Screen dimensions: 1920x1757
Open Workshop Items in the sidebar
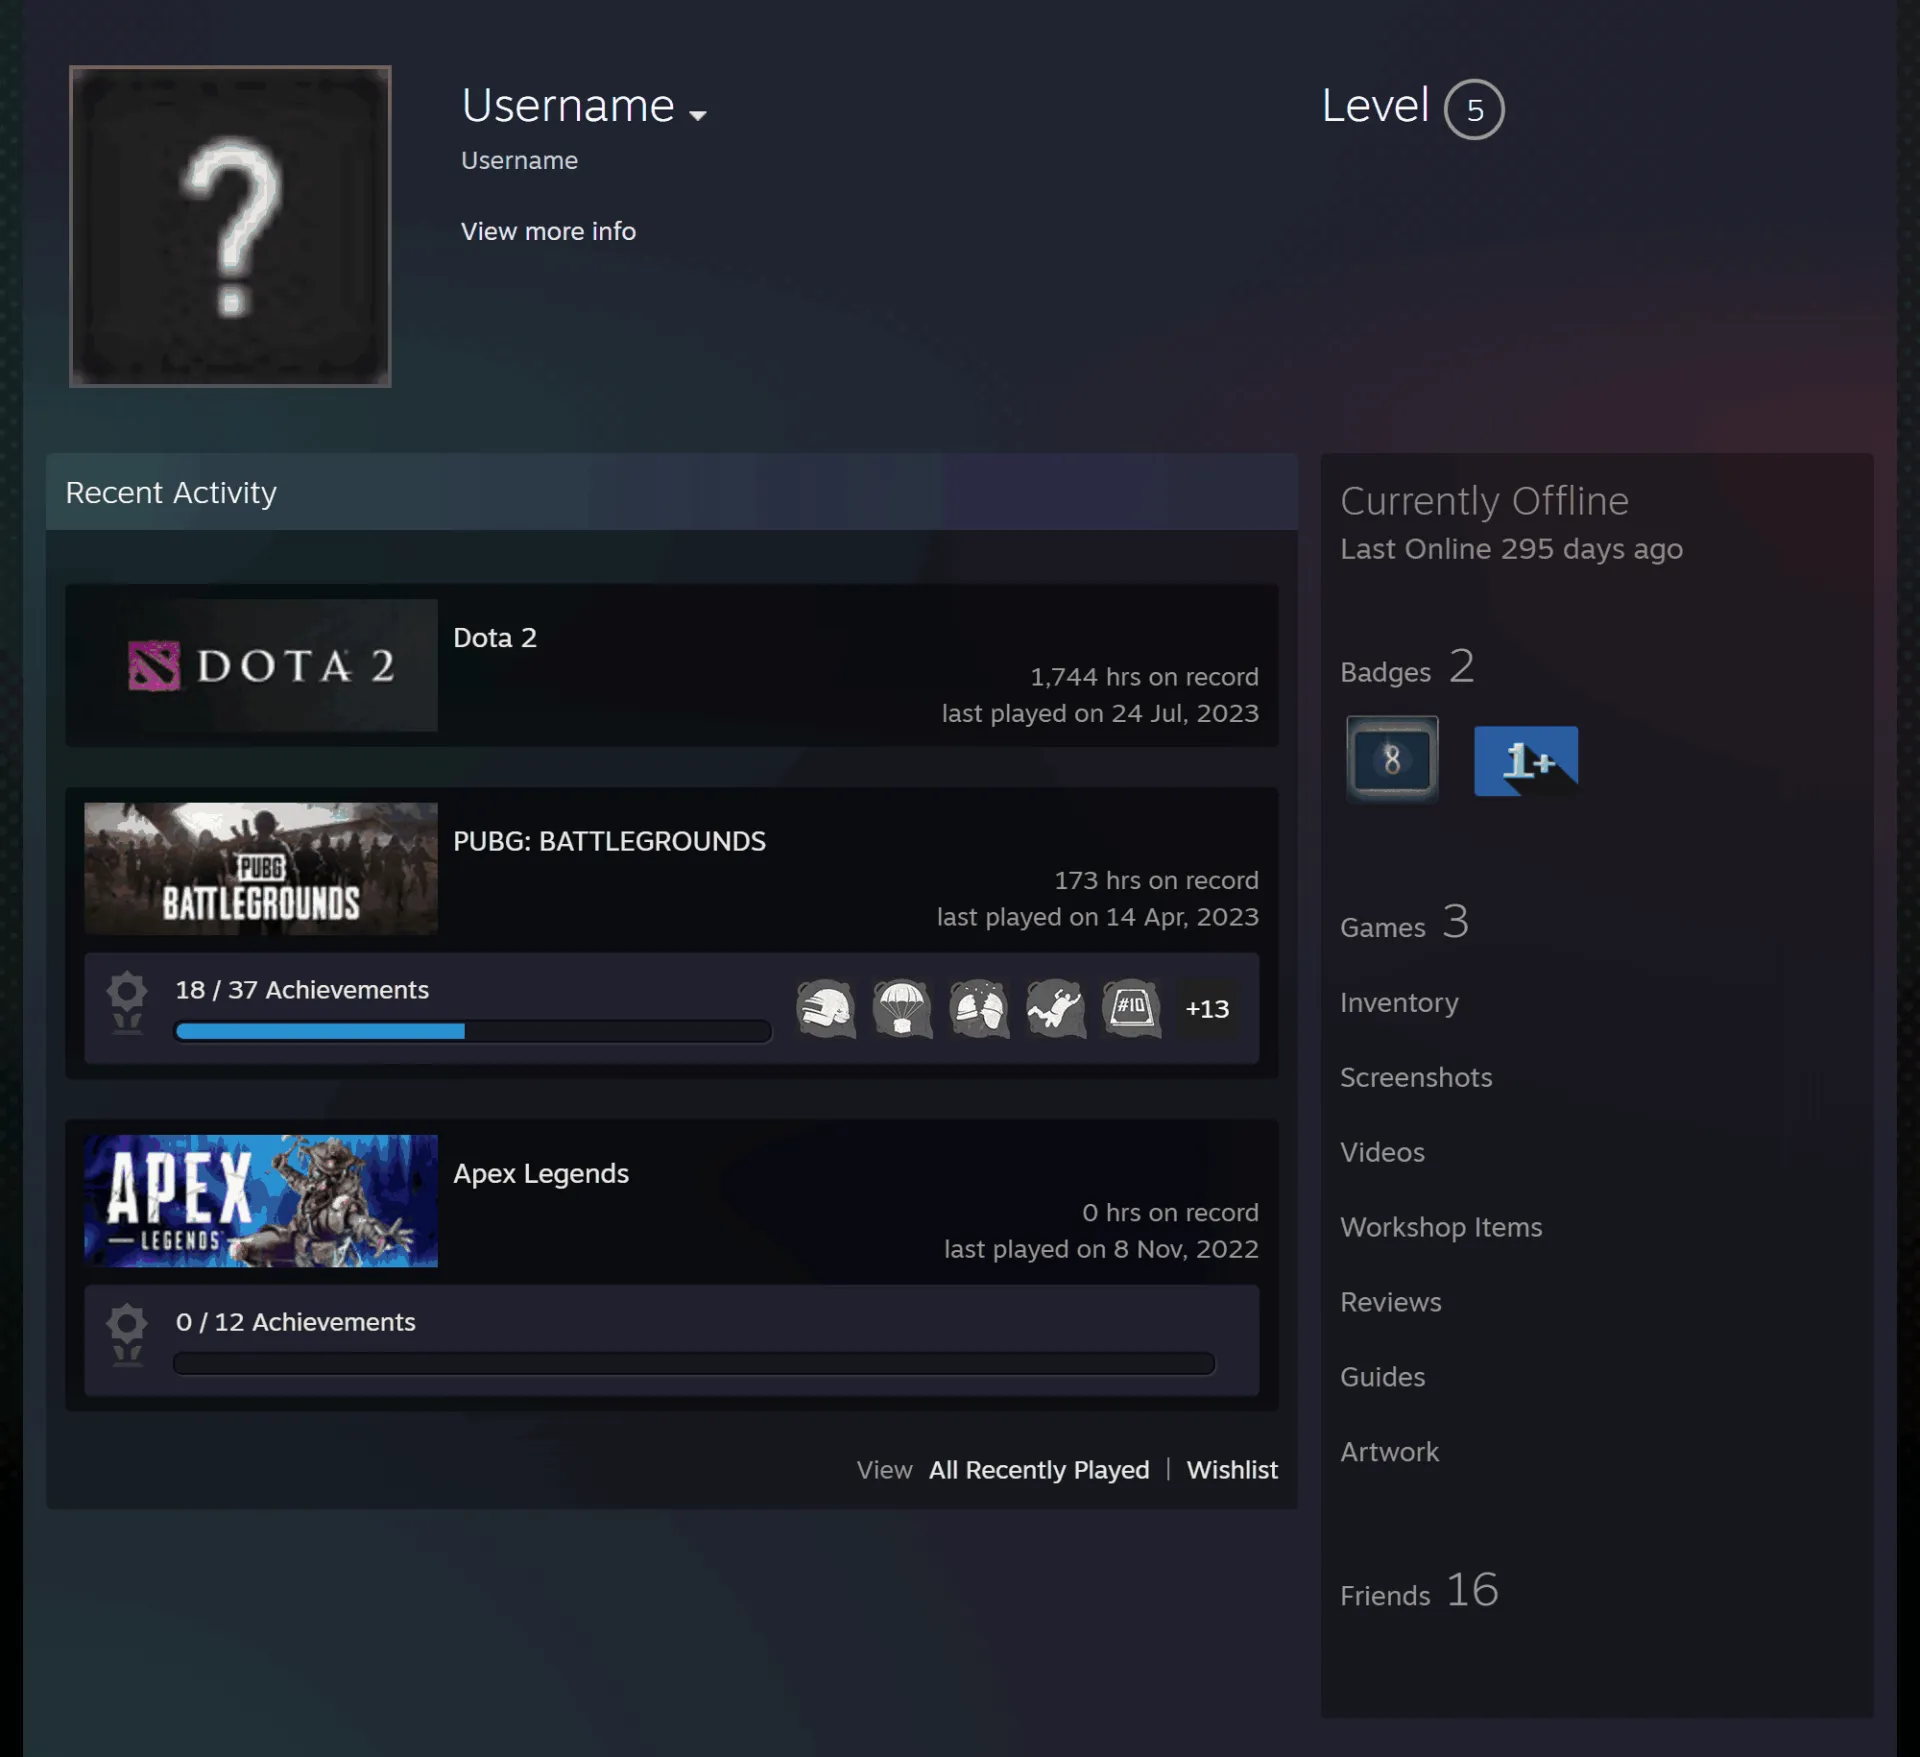tap(1441, 1228)
